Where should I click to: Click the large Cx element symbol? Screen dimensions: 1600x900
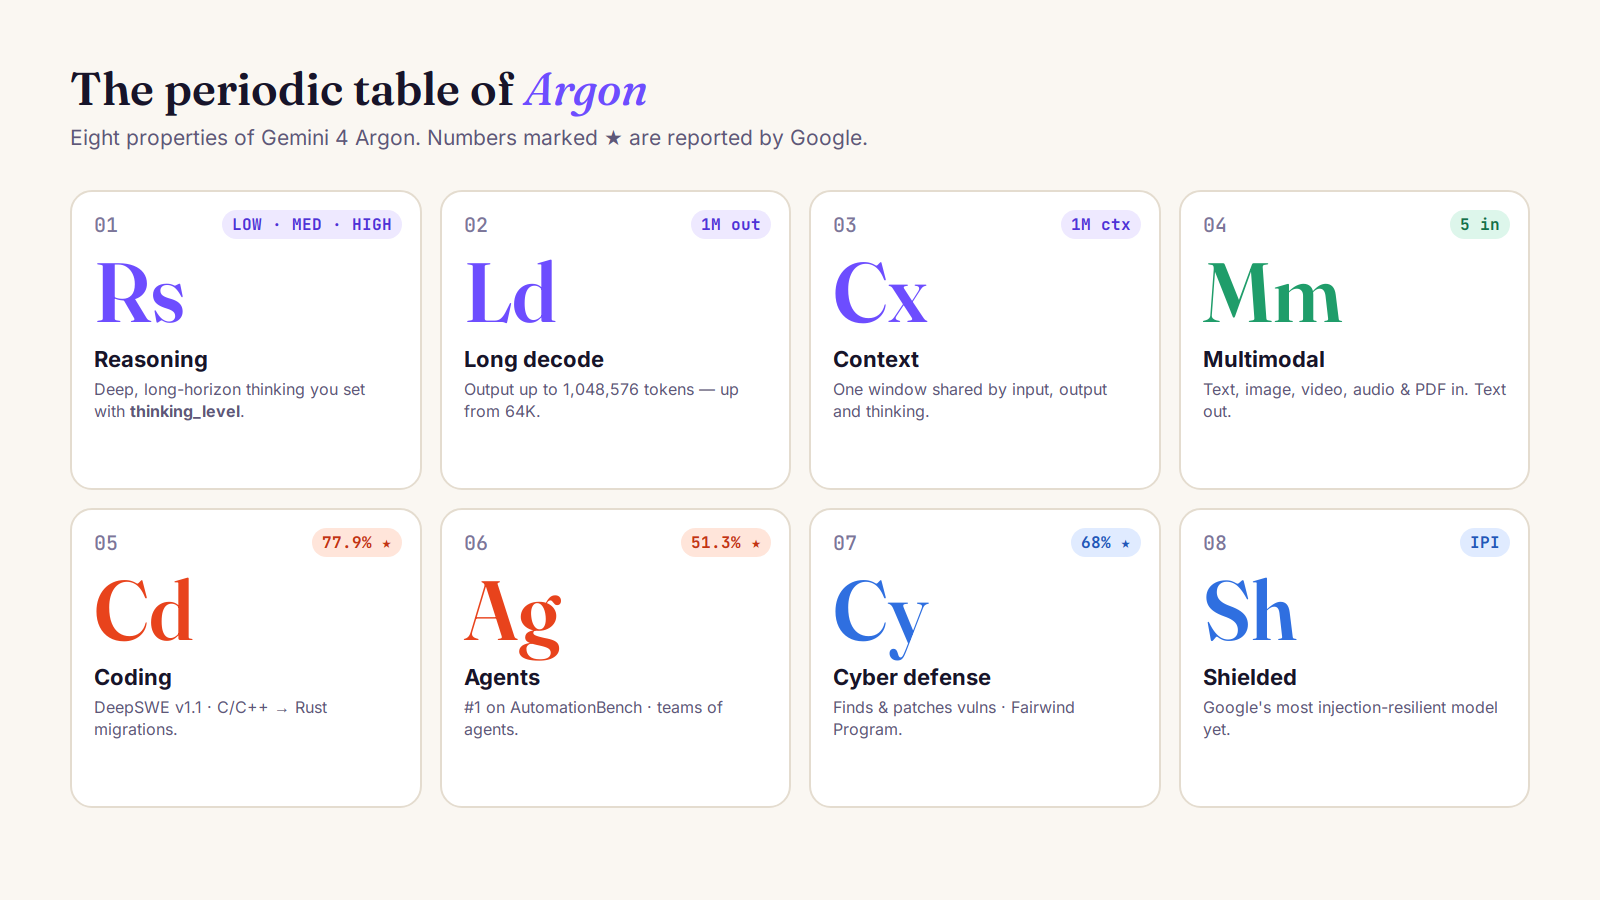coord(880,293)
